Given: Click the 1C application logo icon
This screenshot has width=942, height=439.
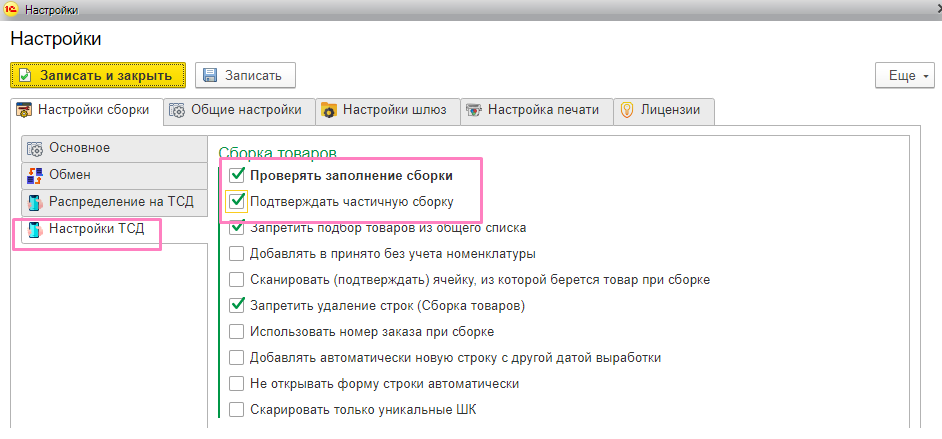Looking at the screenshot, I should [11, 8].
